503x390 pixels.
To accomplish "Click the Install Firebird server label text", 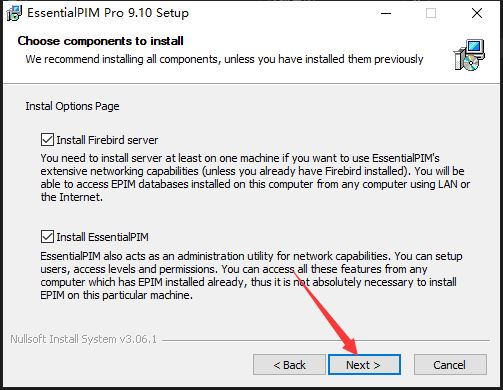I will (x=107, y=140).
